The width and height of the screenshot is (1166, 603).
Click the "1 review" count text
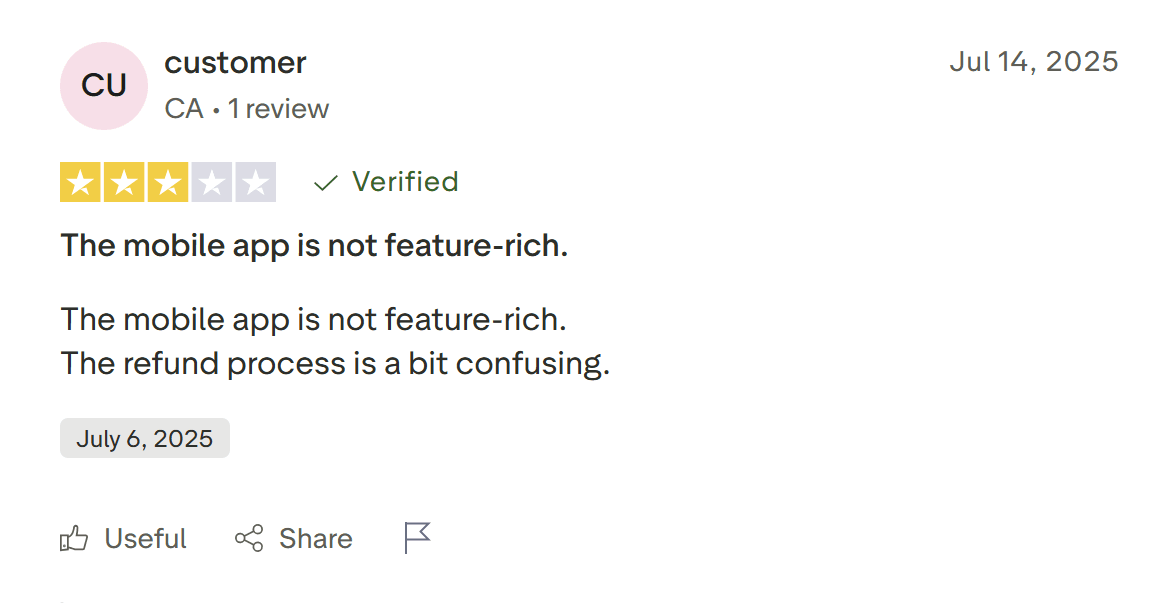278,108
